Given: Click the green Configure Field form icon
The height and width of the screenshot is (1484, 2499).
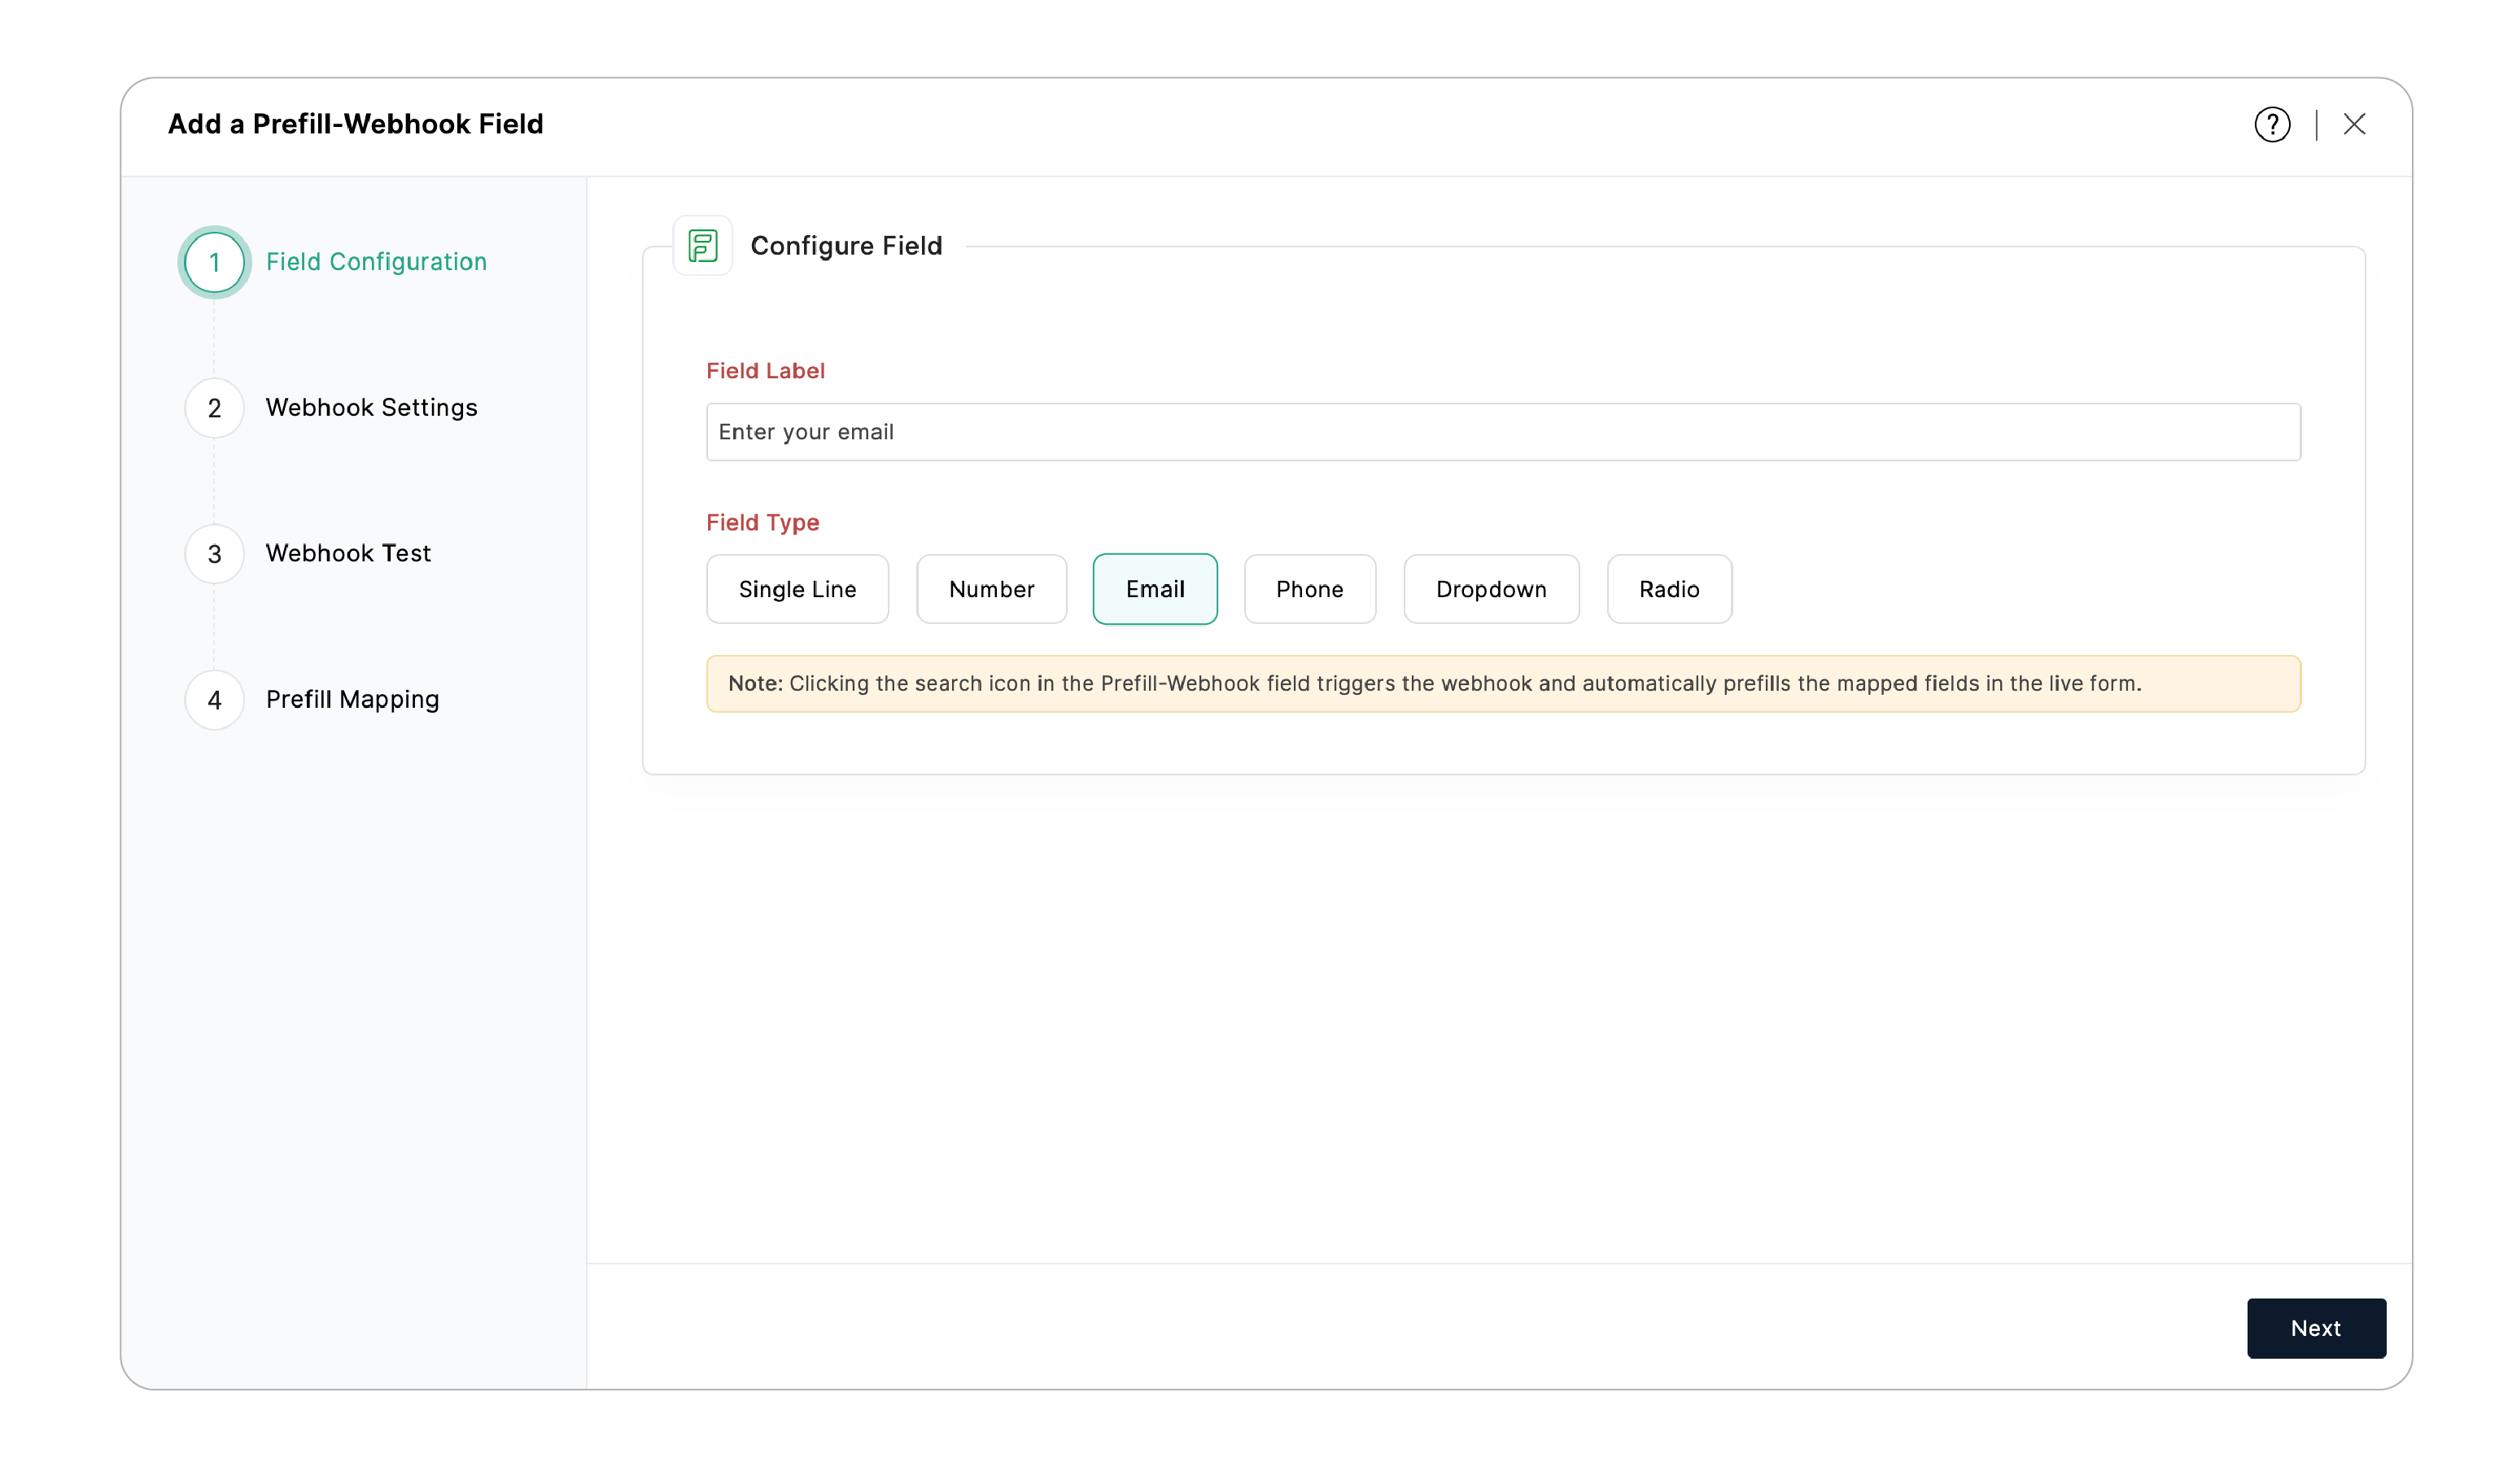Looking at the screenshot, I should point(702,246).
